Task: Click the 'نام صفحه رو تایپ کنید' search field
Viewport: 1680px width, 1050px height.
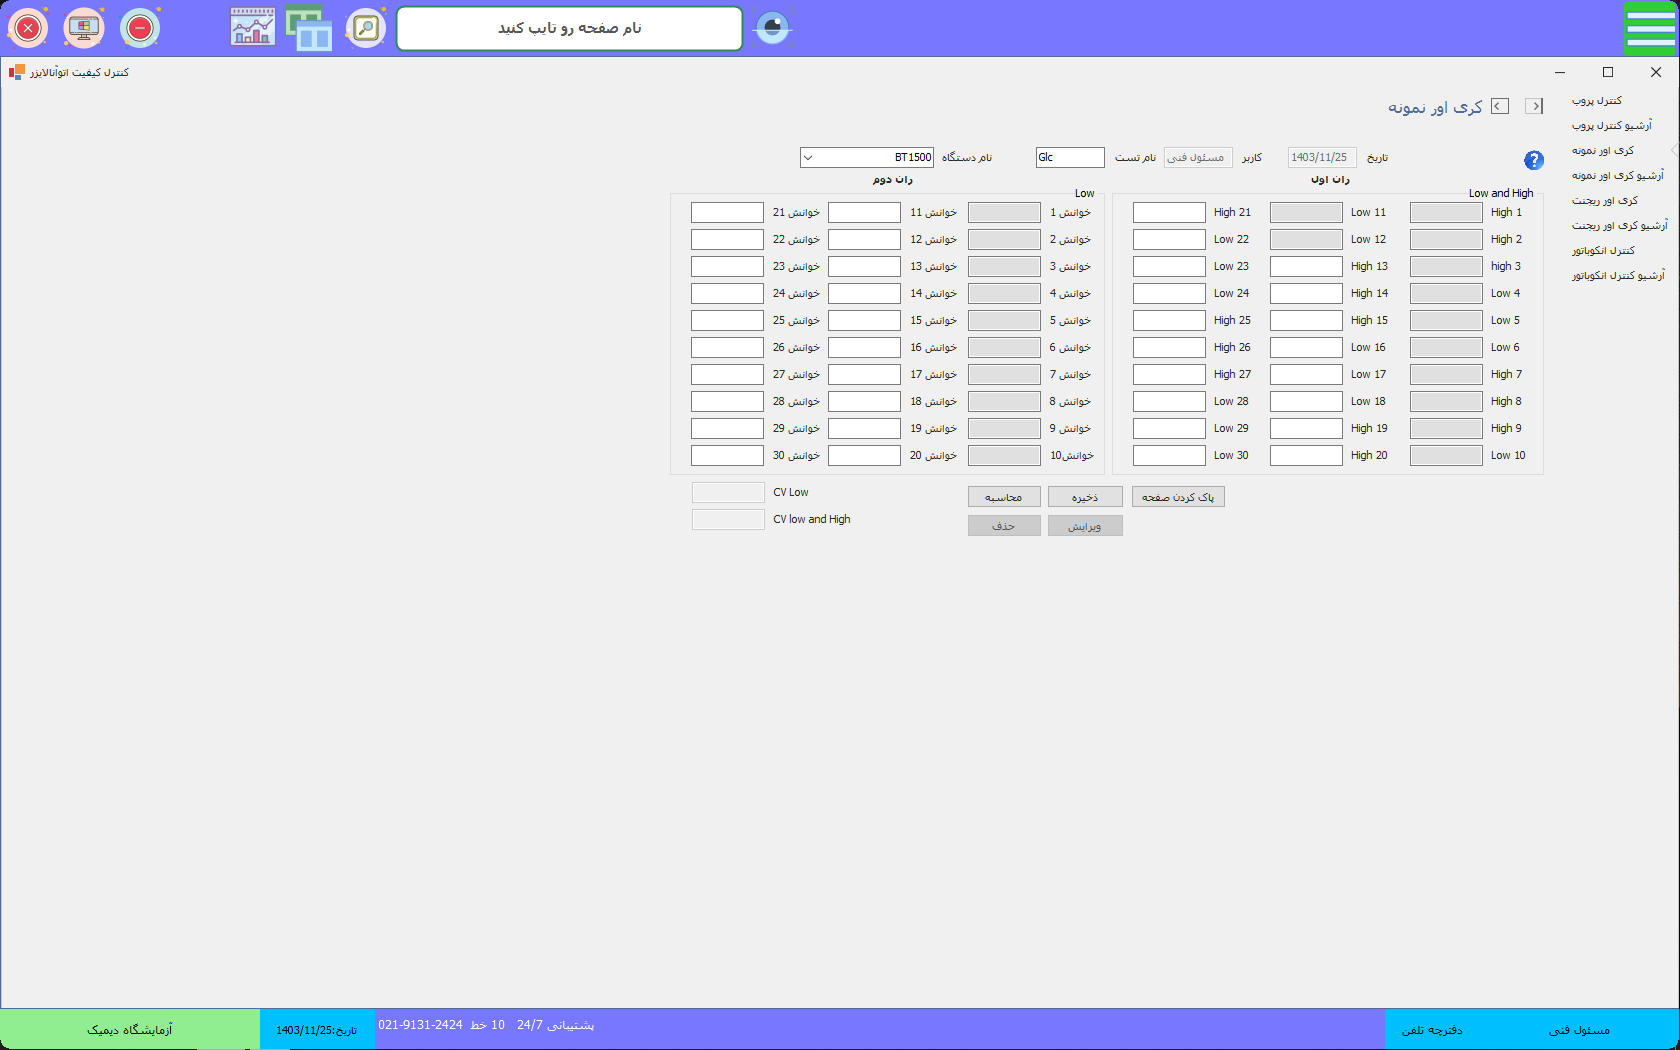Action: pyautogui.click(x=569, y=28)
